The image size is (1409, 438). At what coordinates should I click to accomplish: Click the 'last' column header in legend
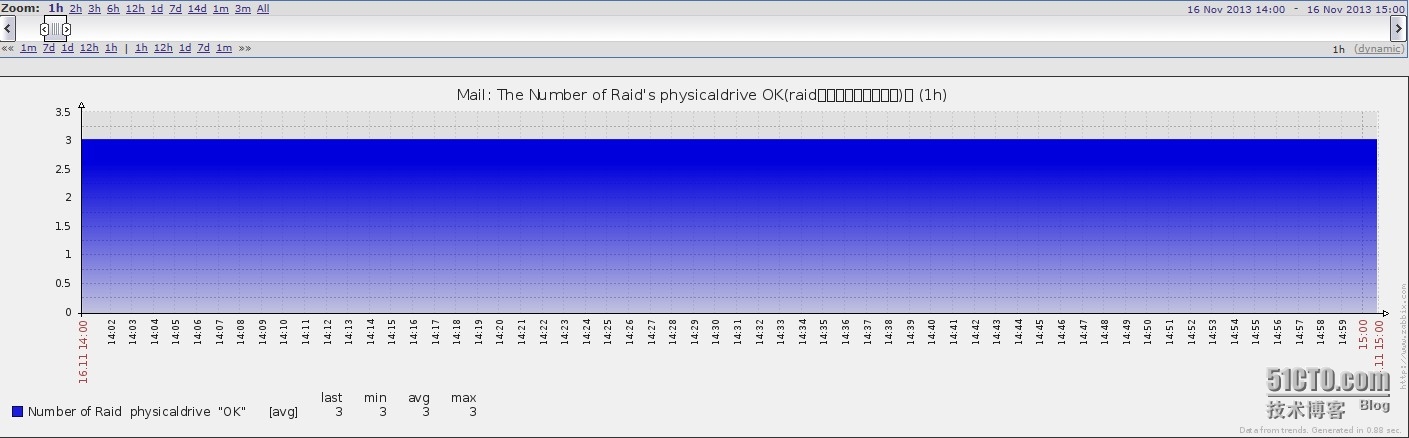click(x=332, y=398)
